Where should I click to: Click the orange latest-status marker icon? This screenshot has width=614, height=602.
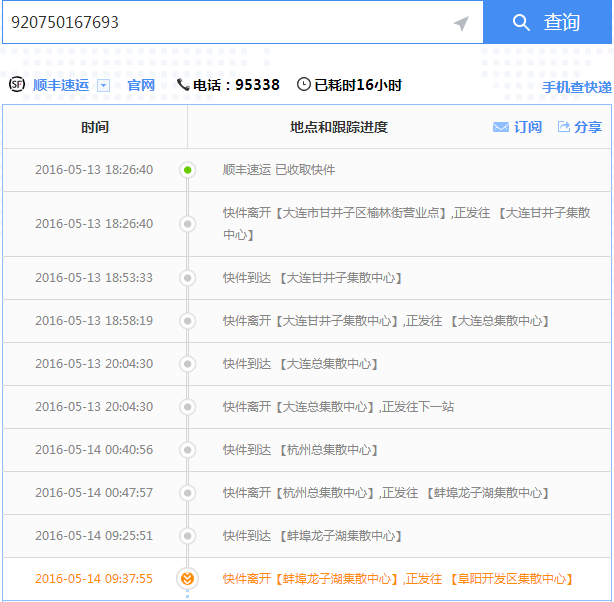[x=187, y=579]
